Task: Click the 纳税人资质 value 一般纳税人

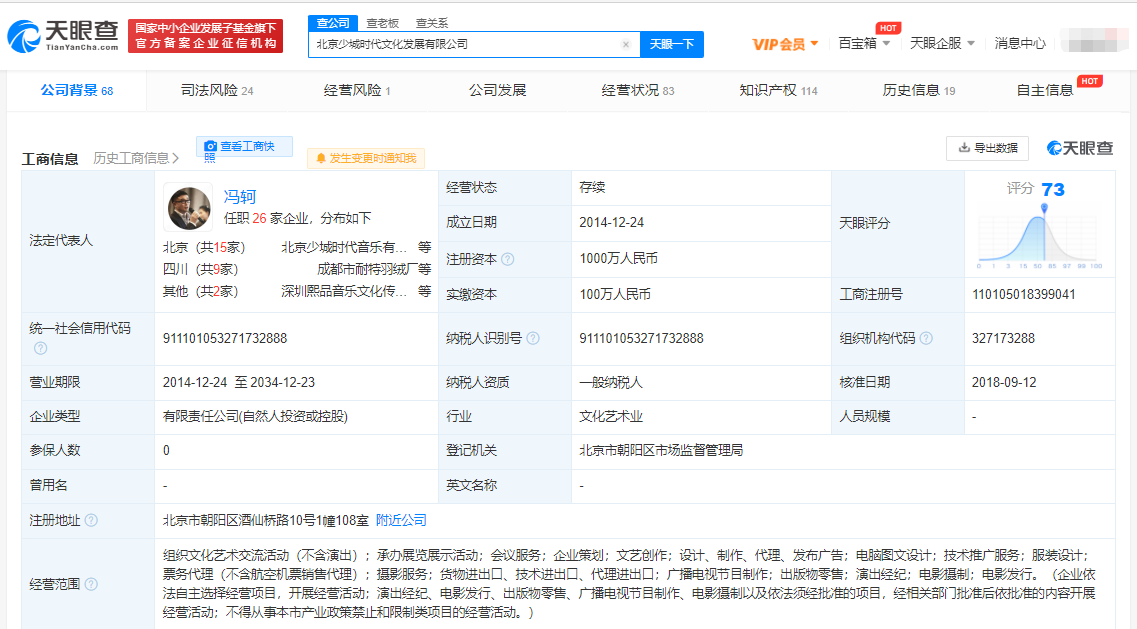Action: 611,382
